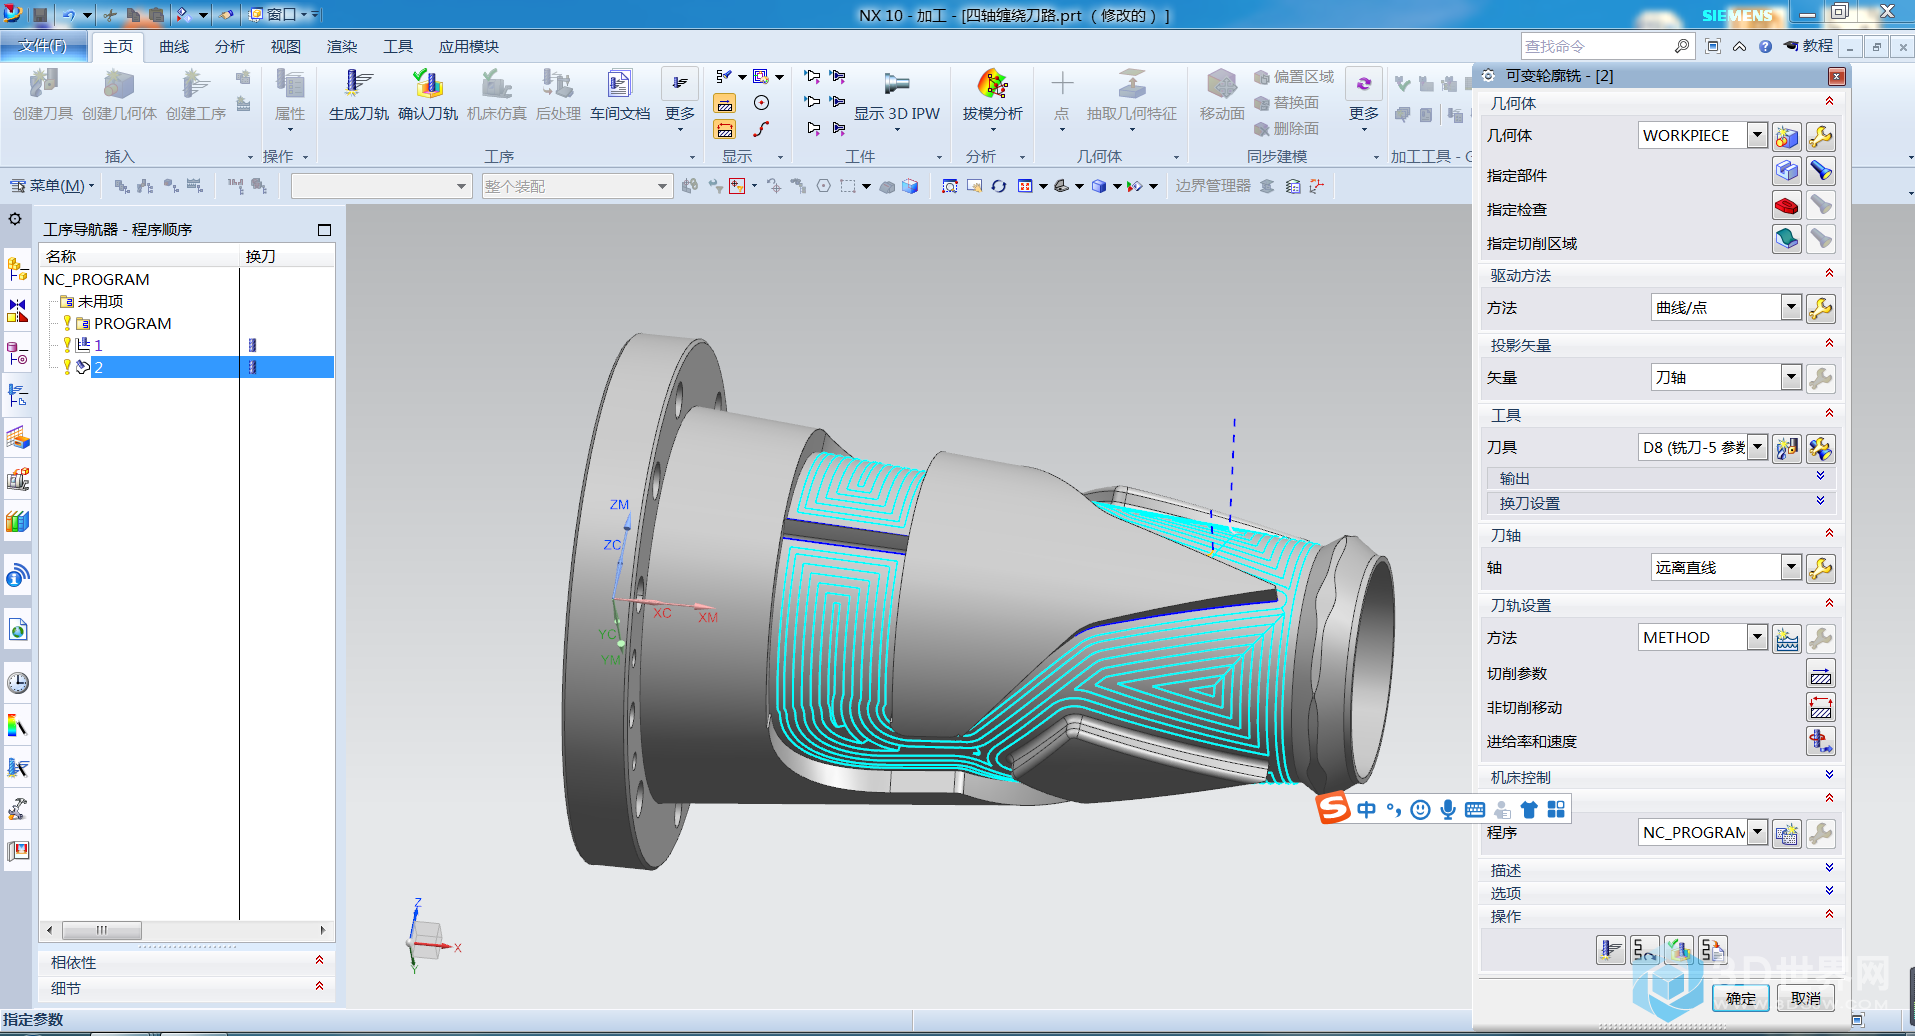The width and height of the screenshot is (1915, 1036).
Task: Click the 更多 (More) icon in 工序 group
Action: coord(679,83)
